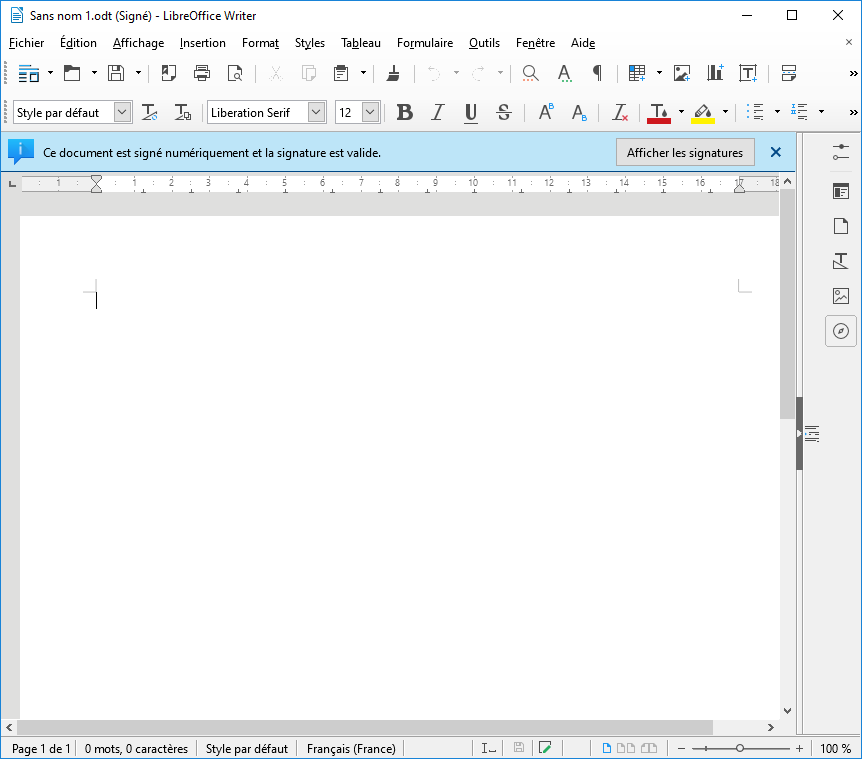Open sidebar Properties settings icon
The height and width of the screenshot is (759, 862).
[x=841, y=152]
